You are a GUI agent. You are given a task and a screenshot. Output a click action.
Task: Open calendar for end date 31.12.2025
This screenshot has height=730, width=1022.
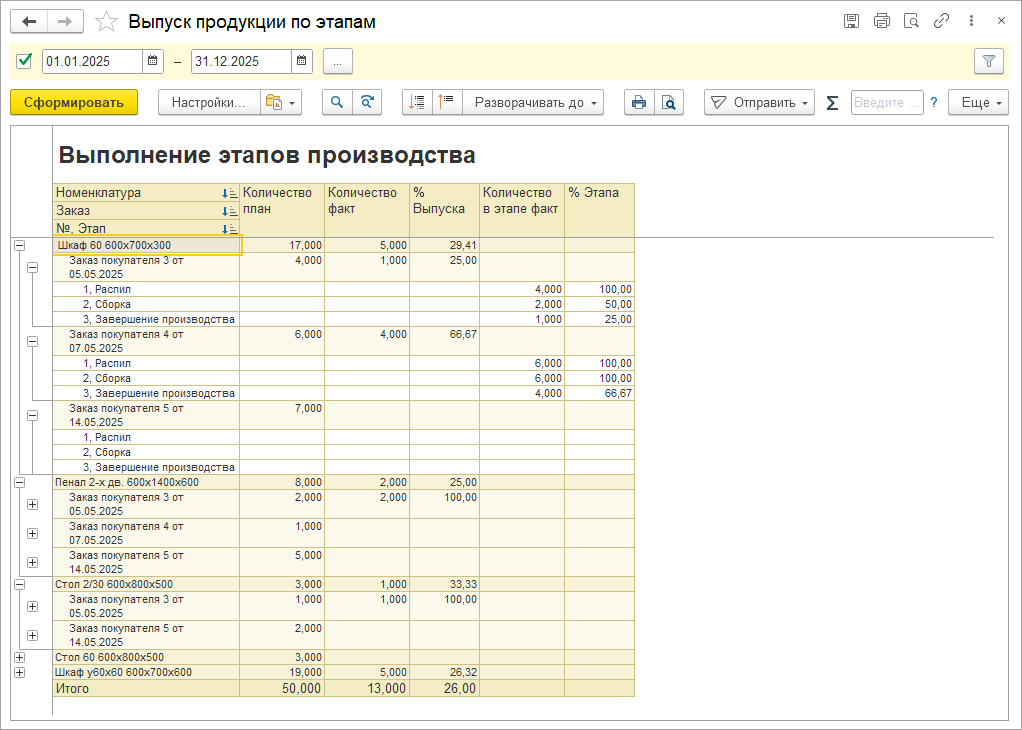pos(301,61)
